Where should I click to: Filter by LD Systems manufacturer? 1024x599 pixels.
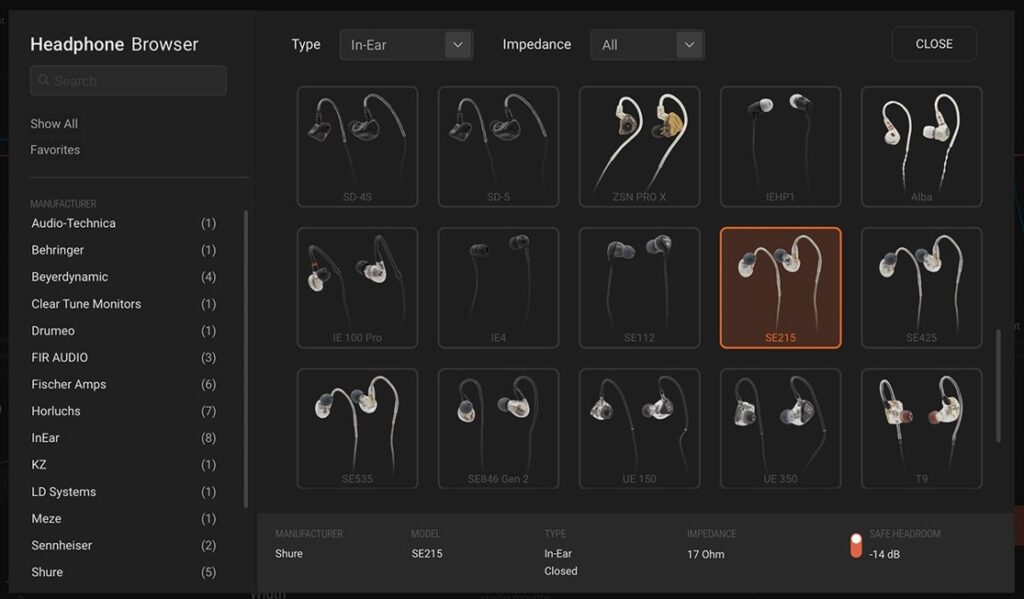coord(123,491)
